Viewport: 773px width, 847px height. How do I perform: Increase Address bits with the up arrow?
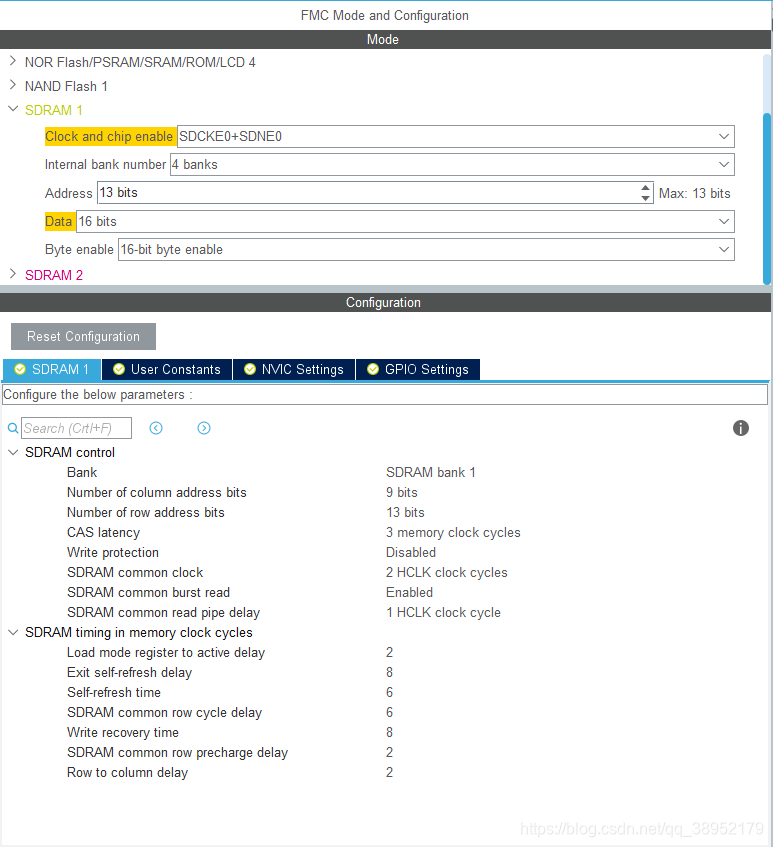click(645, 187)
